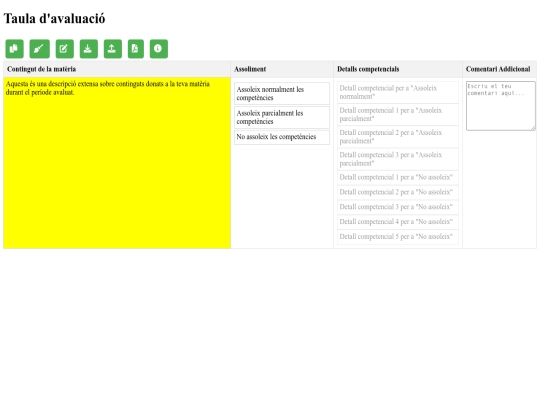
Task: Click Detall competencial 2 per a "Assoleix parcialment"
Action: 398,137
